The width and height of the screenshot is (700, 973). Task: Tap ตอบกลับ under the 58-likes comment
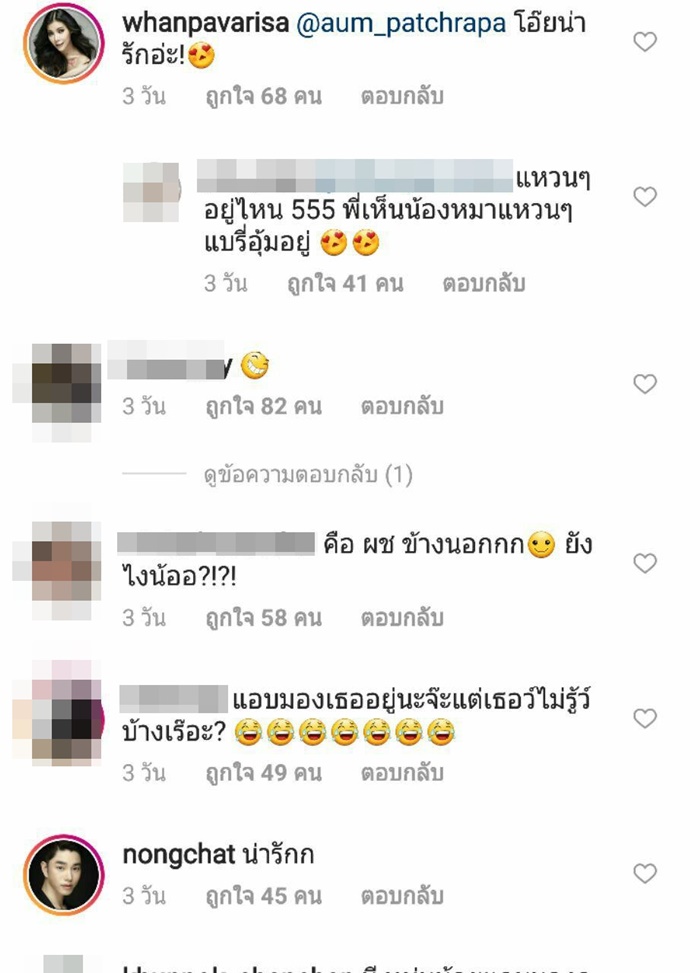click(x=402, y=617)
